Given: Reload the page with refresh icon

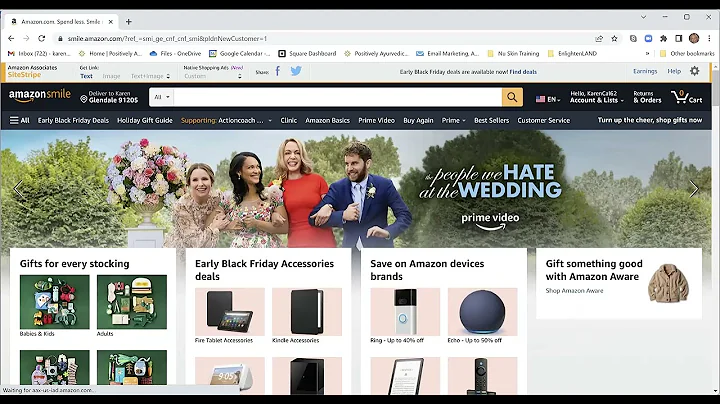Looking at the screenshot, I should [42, 39].
